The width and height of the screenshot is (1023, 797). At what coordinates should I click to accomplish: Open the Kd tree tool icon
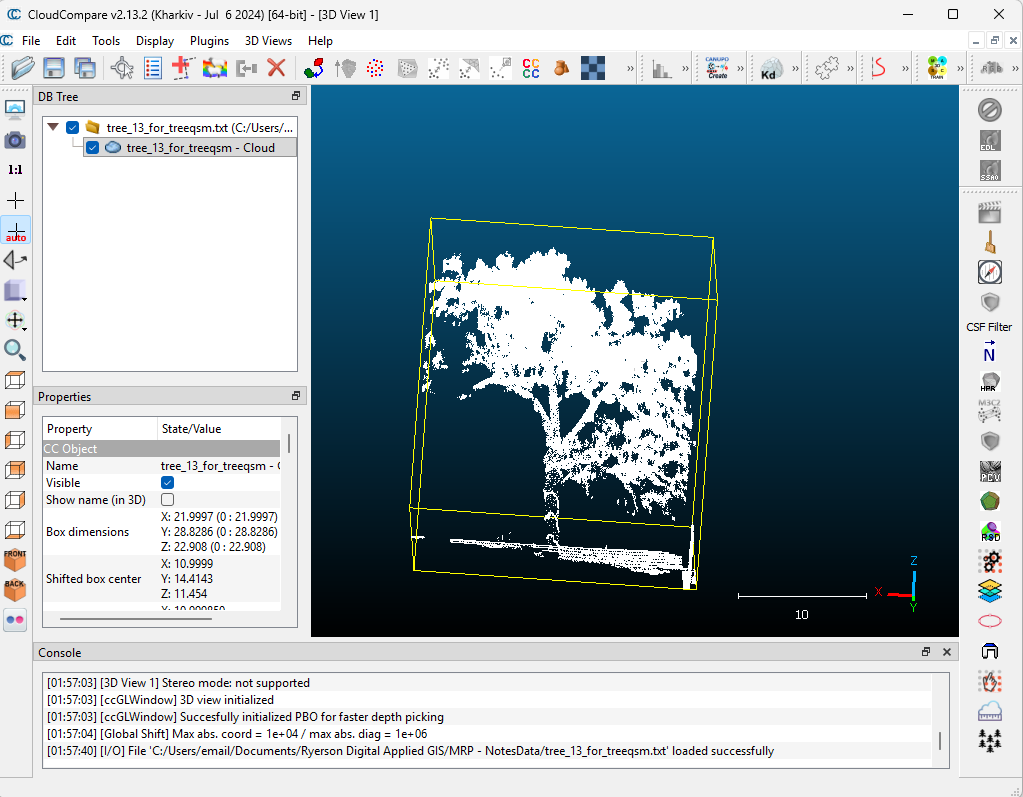click(770, 68)
